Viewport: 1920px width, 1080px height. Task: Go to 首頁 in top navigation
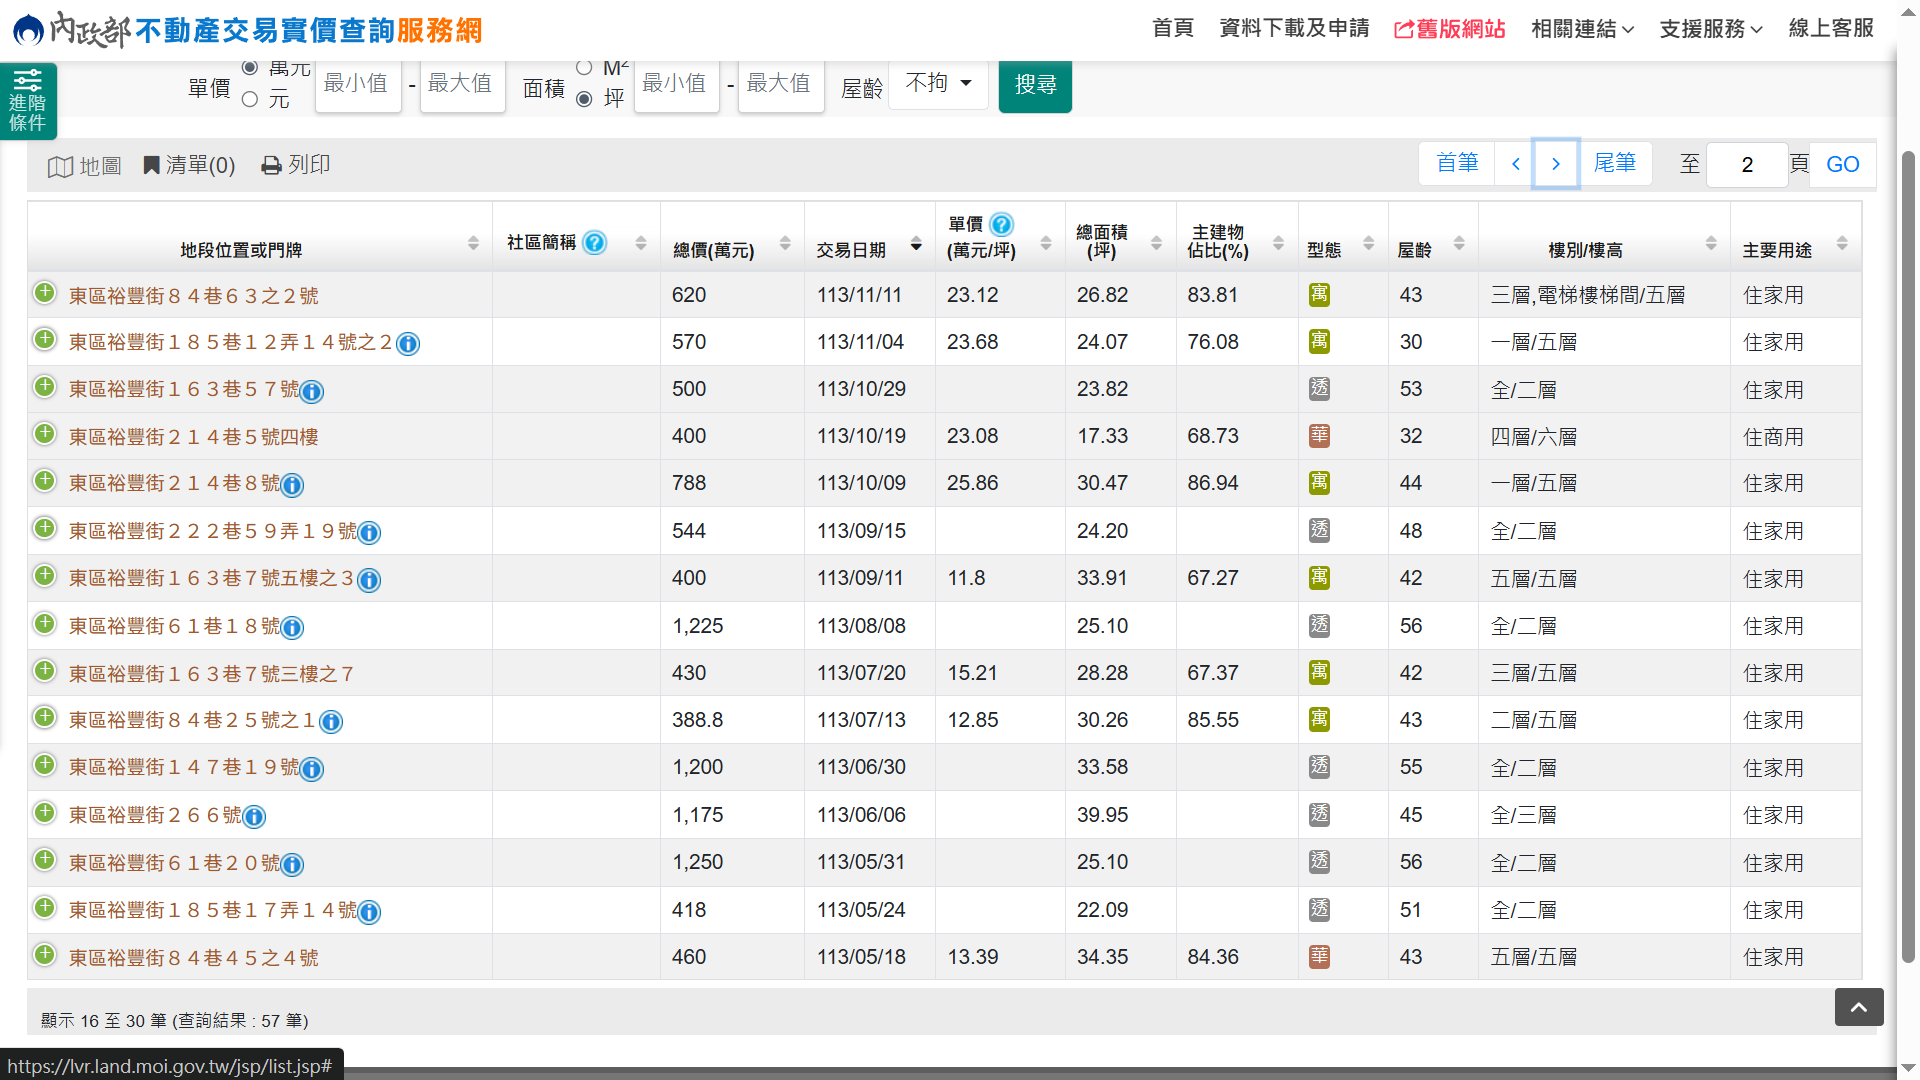[x=1172, y=28]
